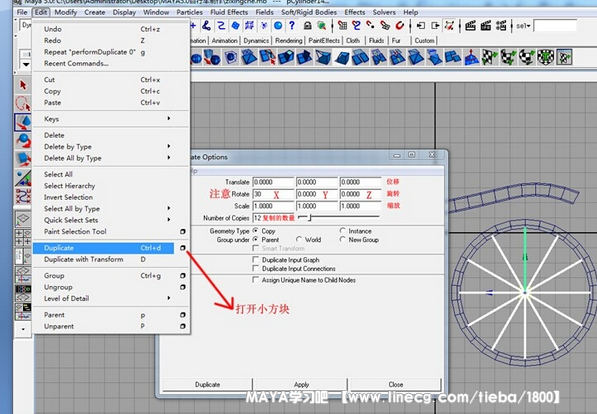Switch to single perspective view layout

(23, 219)
